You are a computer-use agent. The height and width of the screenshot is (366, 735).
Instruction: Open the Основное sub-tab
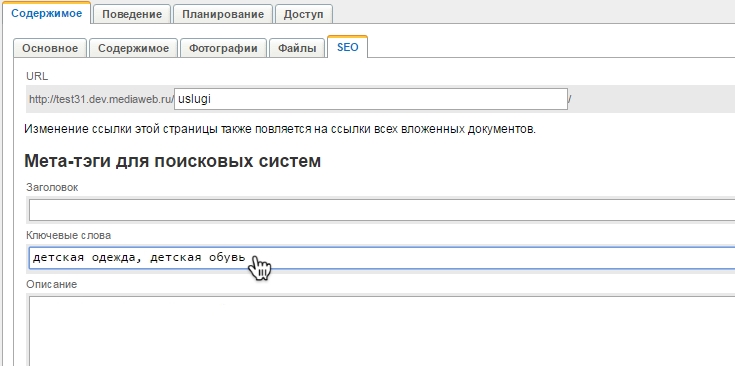(50, 48)
